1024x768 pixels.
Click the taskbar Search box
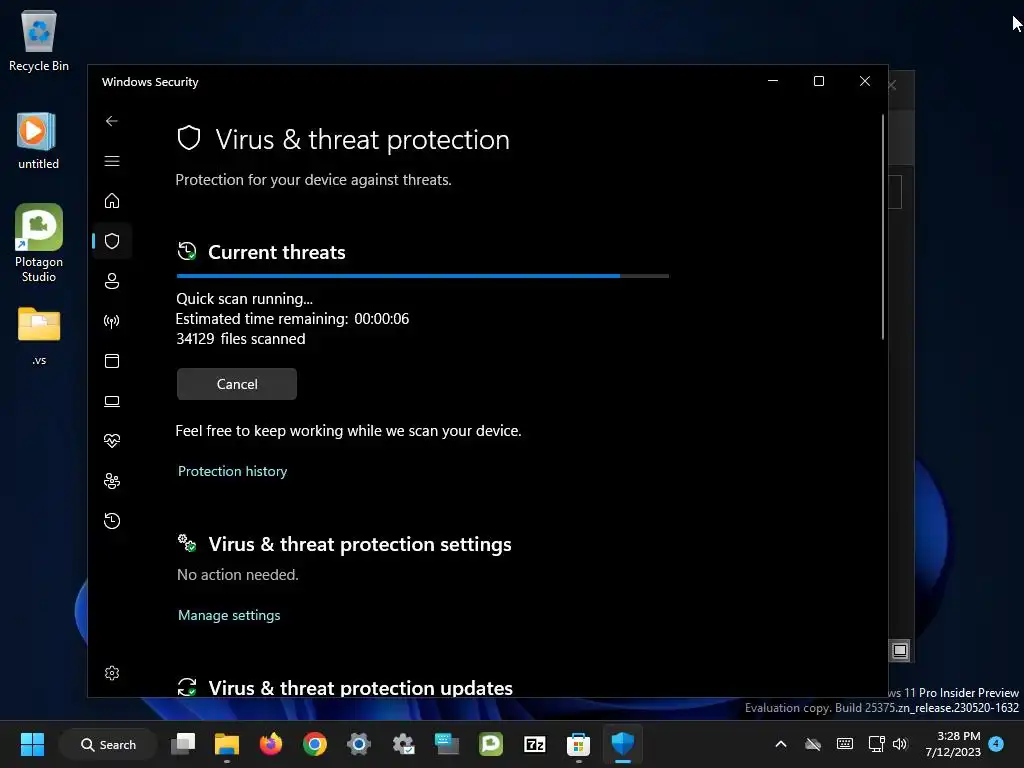click(108, 744)
